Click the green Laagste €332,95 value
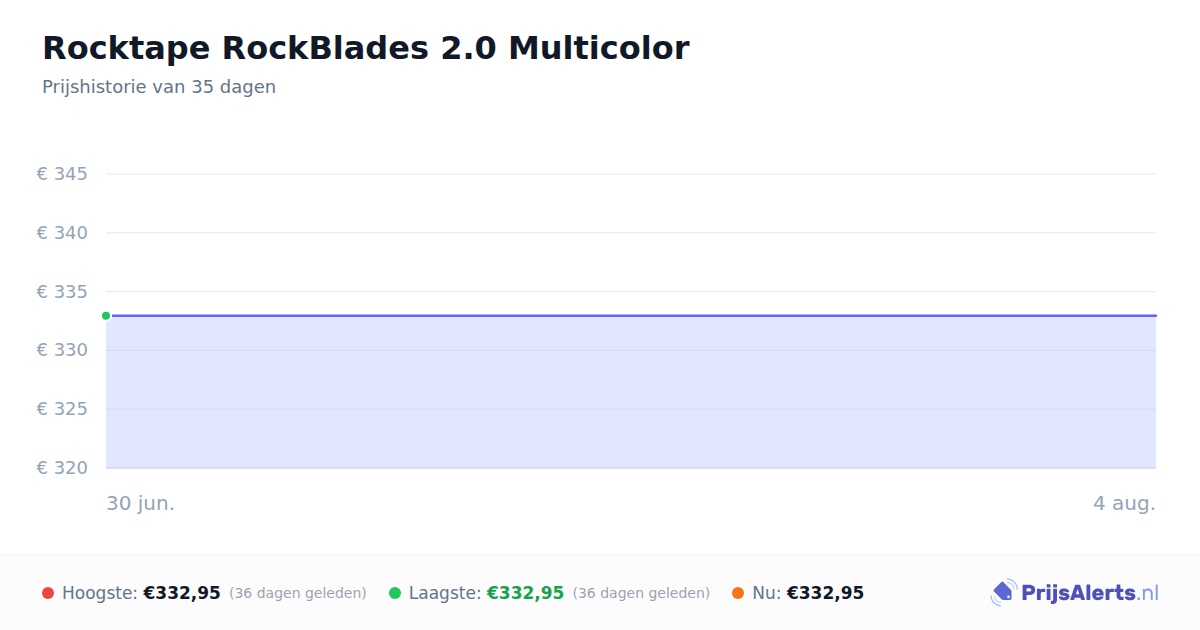This screenshot has width=1200, height=630. (x=525, y=593)
